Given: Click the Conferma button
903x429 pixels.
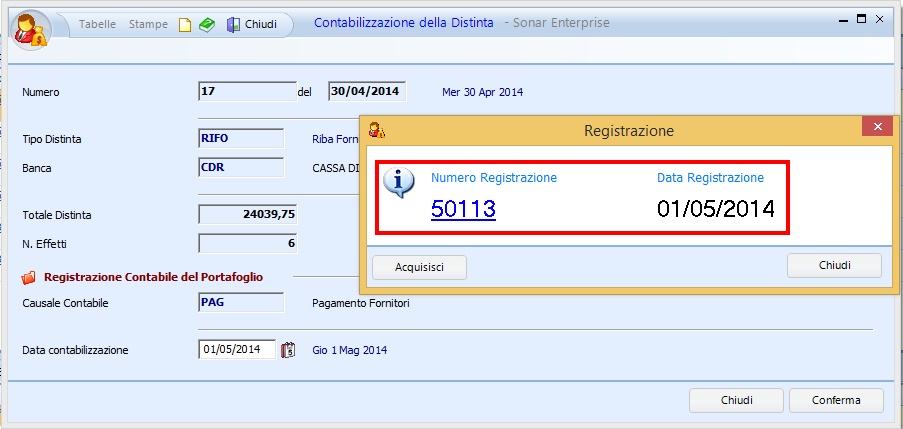Looking at the screenshot, I should 836,400.
